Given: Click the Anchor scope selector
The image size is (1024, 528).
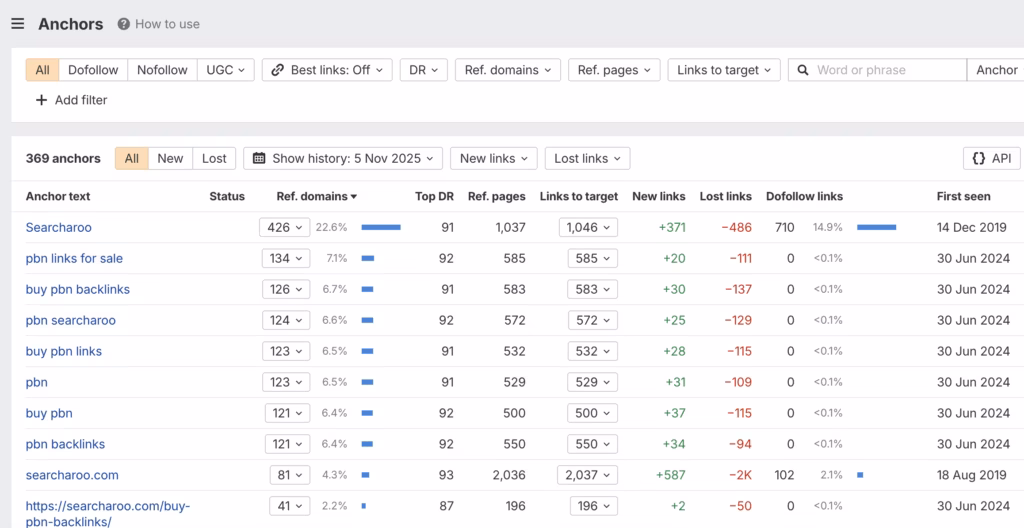Looking at the screenshot, I should tap(996, 70).
